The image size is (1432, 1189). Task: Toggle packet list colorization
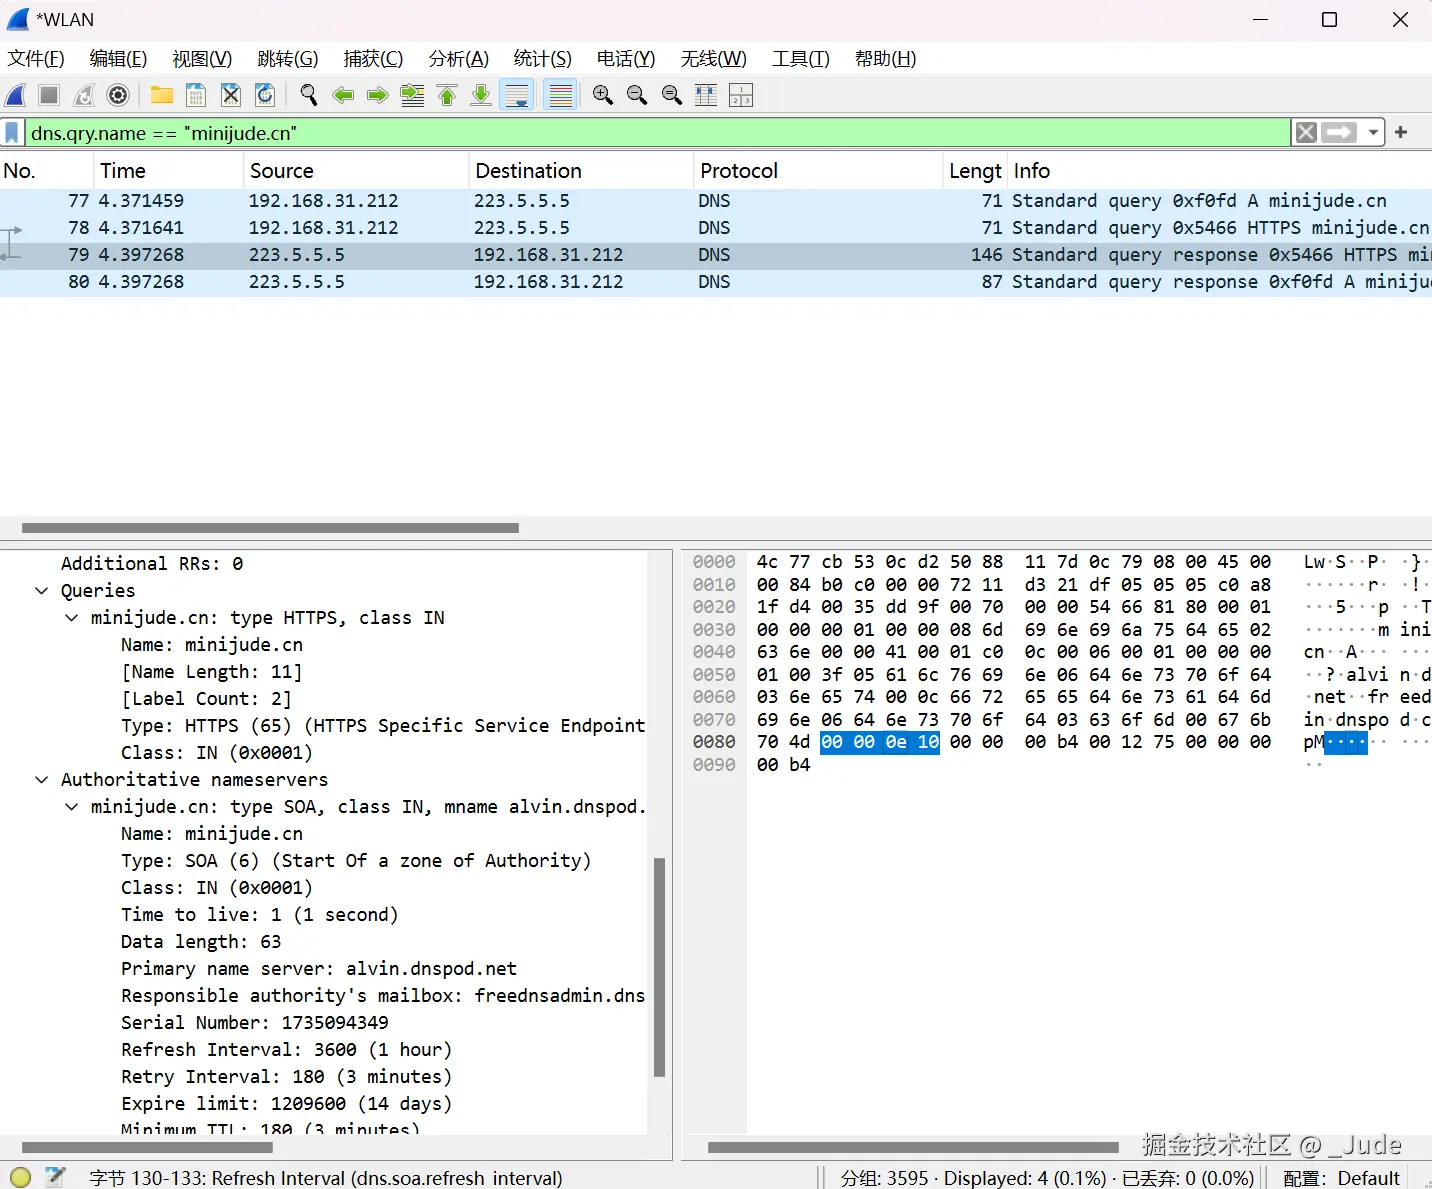coord(561,95)
